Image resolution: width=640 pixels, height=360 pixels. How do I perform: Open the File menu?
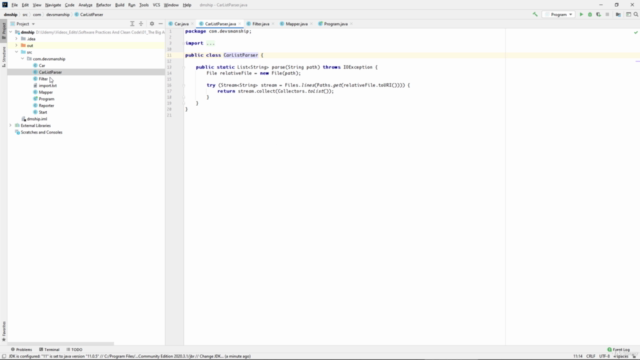(15, 5)
